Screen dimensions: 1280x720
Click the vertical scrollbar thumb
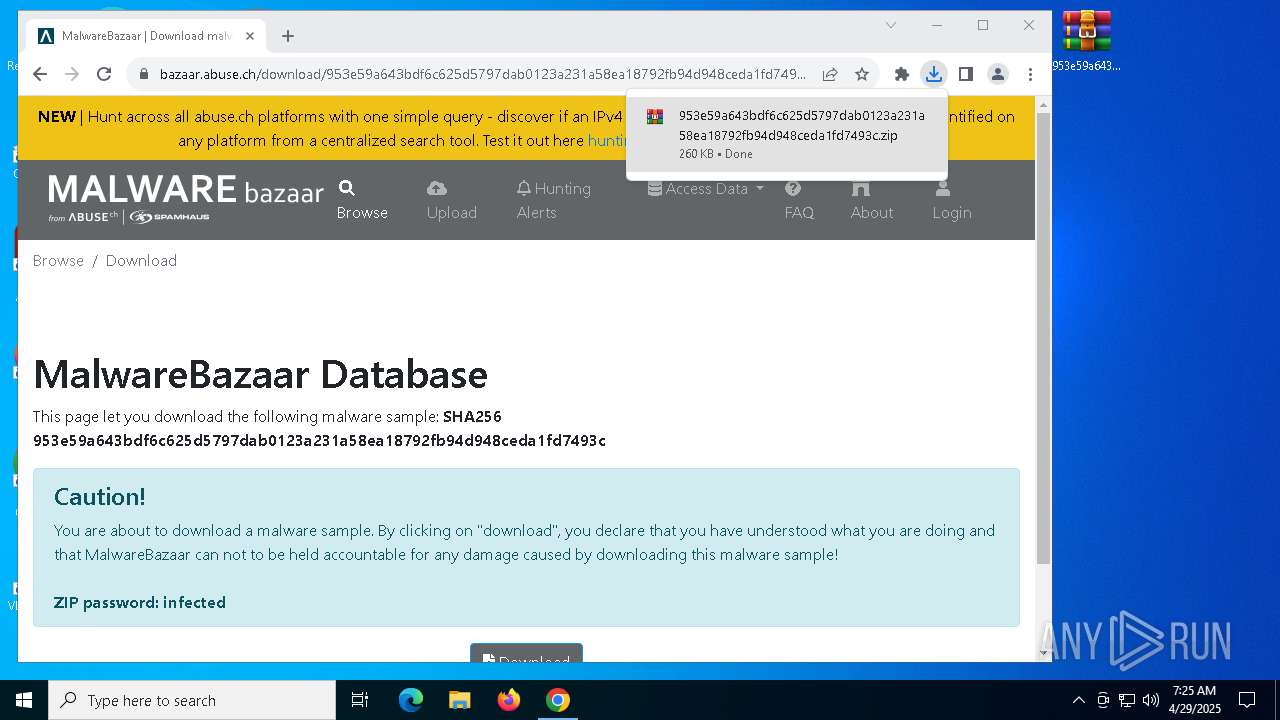click(1043, 339)
